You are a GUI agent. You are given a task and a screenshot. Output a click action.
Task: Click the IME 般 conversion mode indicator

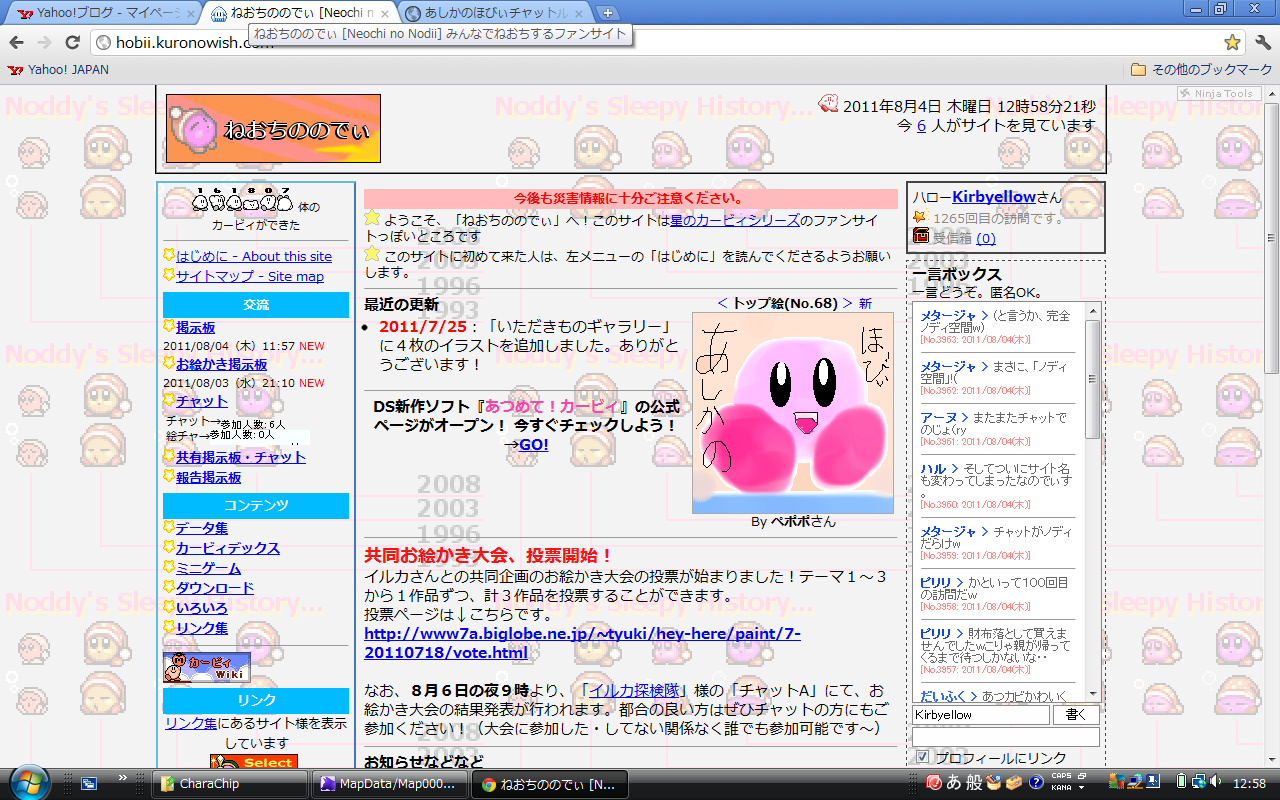pos(972,782)
